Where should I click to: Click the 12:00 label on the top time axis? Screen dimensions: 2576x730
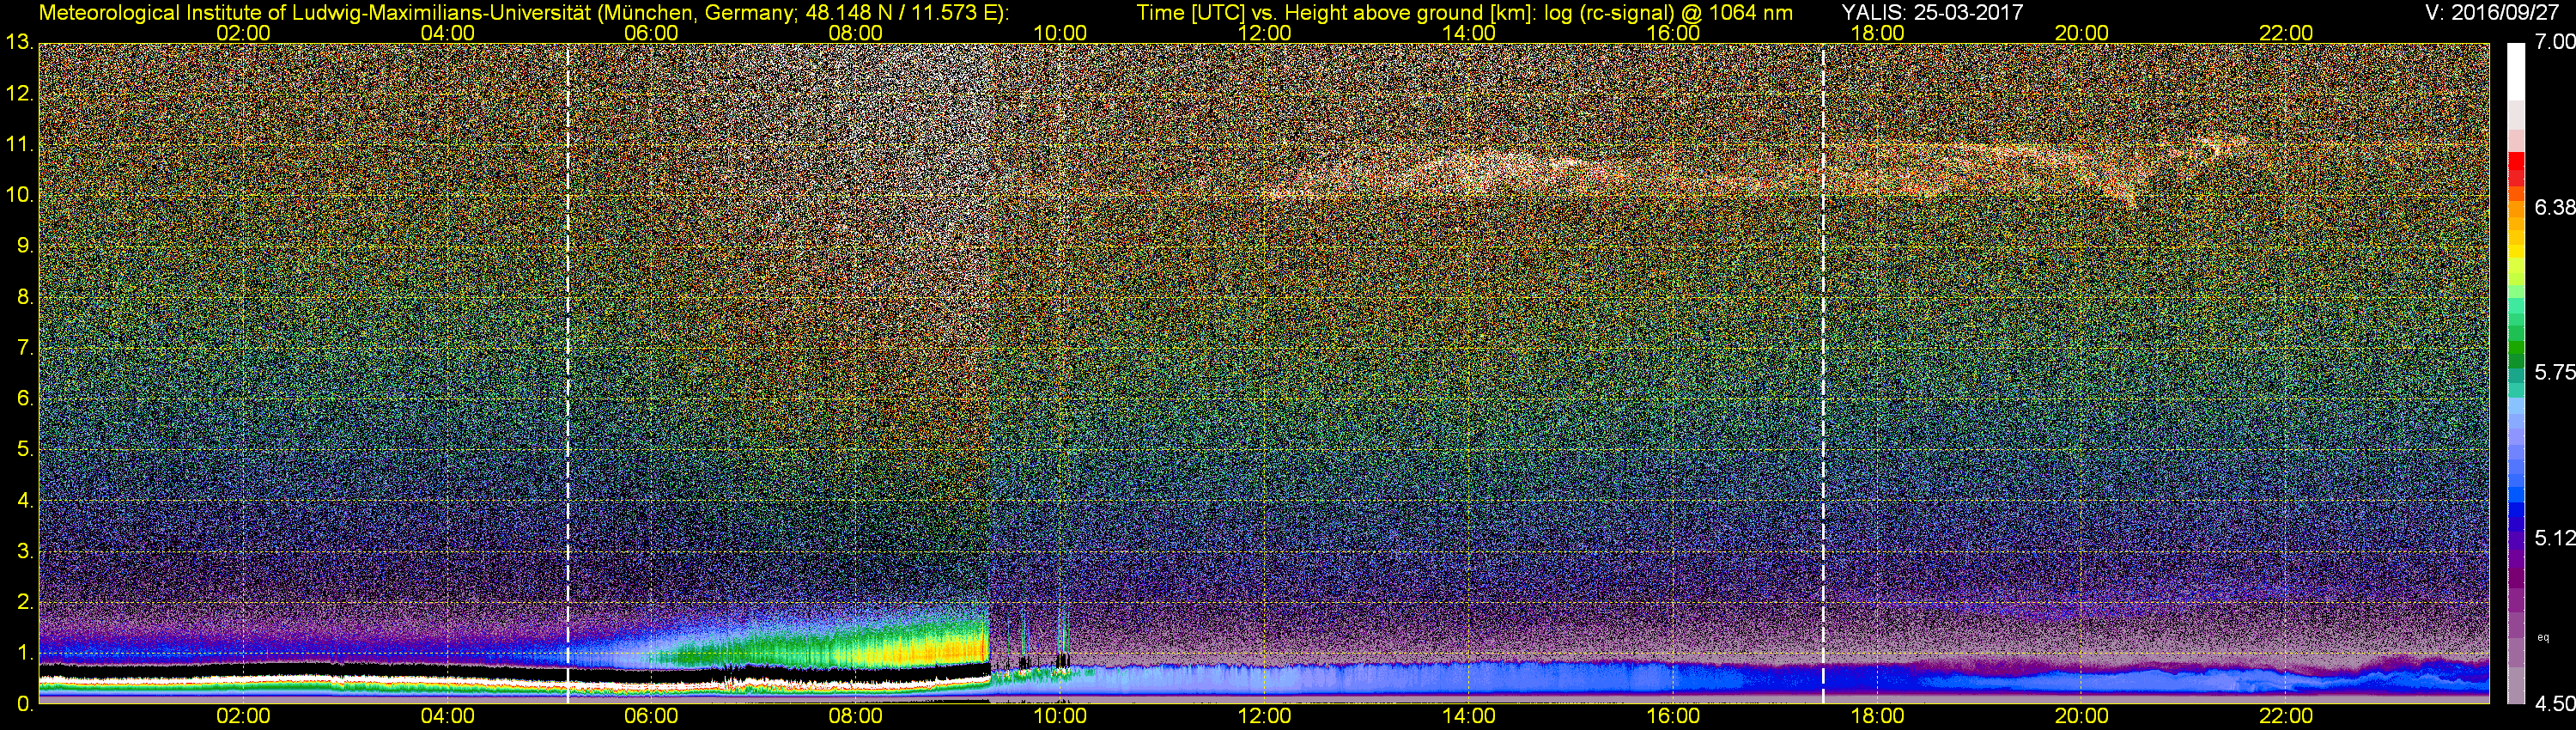1264,33
